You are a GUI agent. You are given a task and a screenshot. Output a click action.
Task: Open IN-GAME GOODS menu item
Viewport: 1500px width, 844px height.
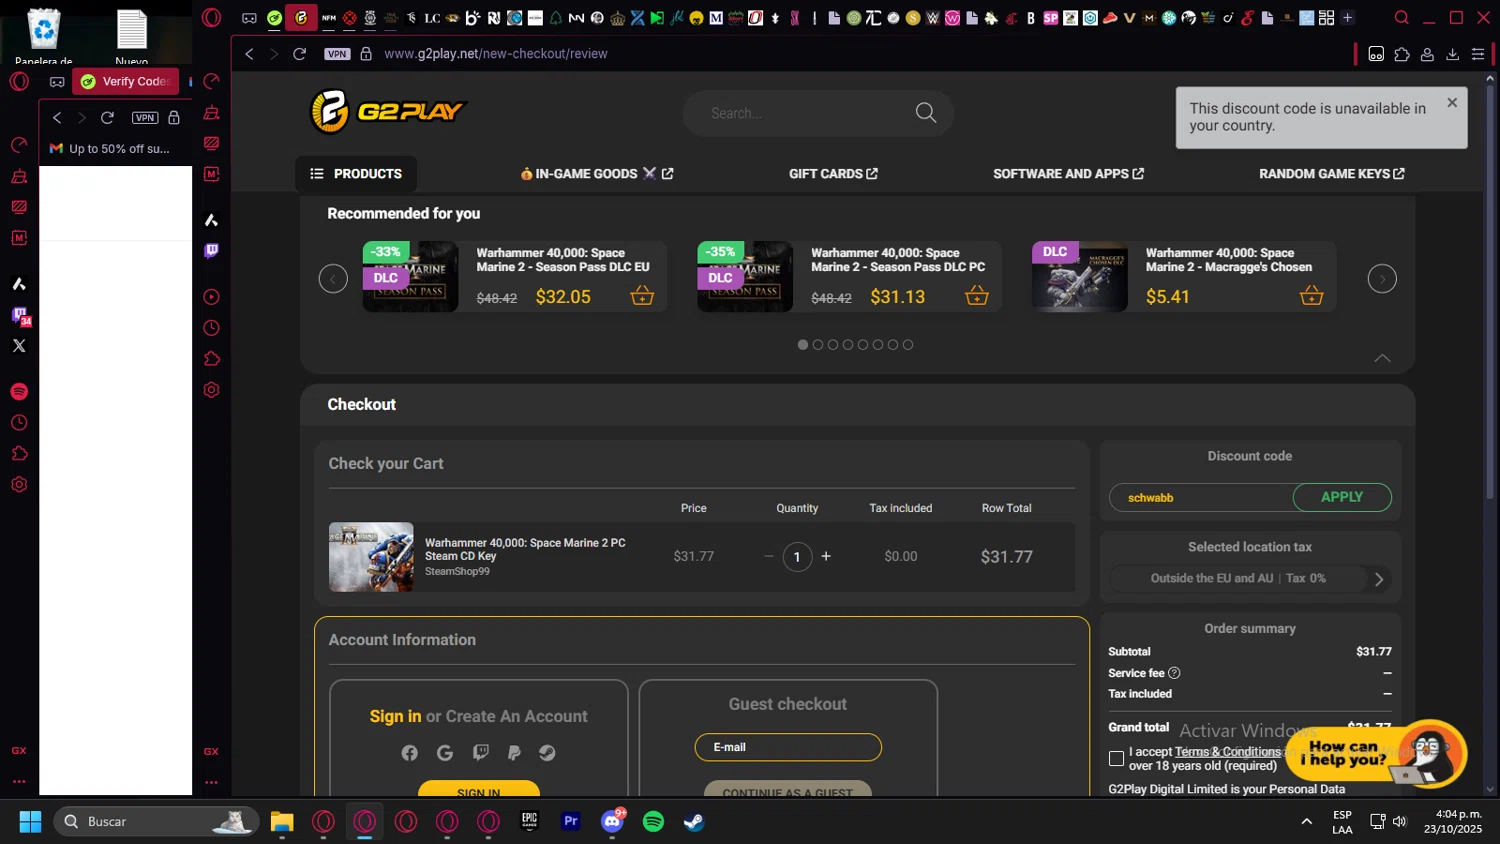[x=597, y=174]
